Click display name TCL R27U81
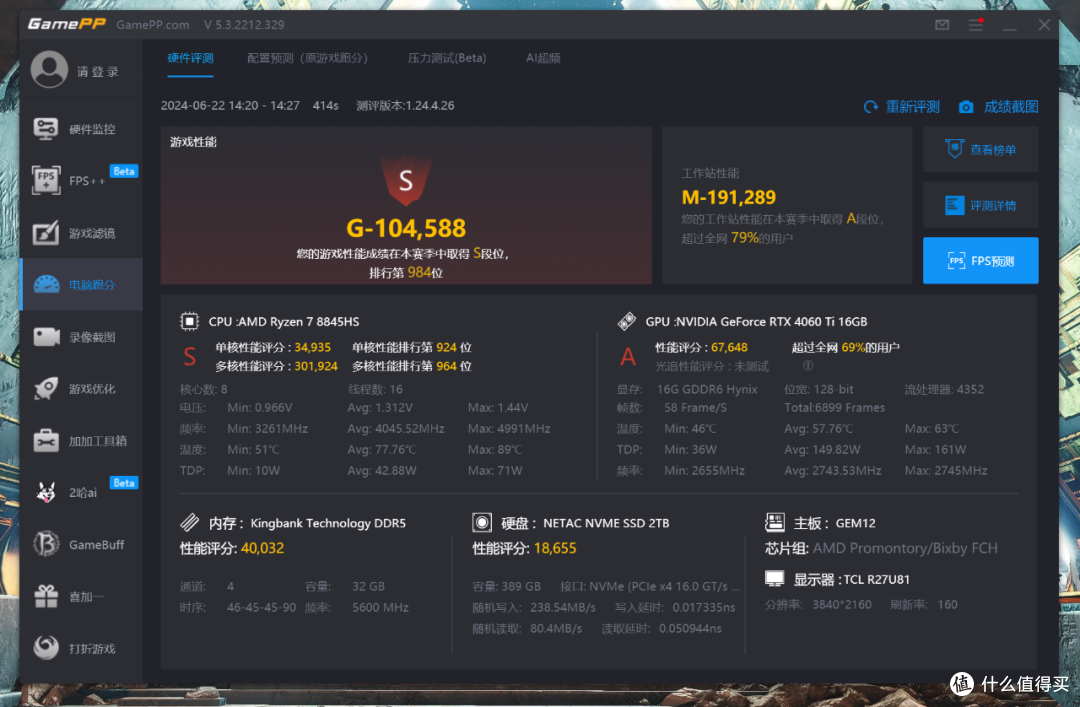Screen dimensions: 1080x707 tap(876, 580)
